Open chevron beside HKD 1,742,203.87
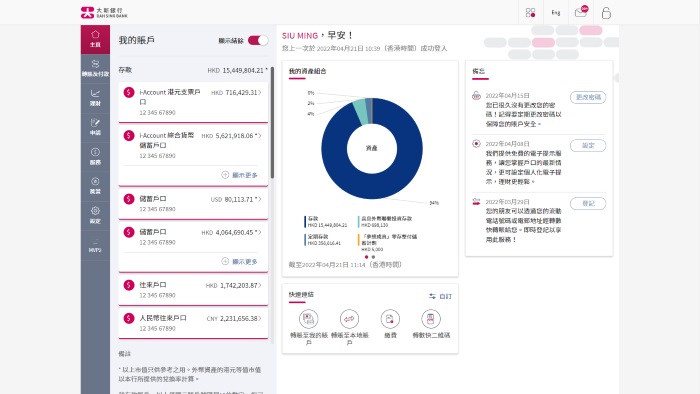This screenshot has width=700, height=394. tap(260, 285)
